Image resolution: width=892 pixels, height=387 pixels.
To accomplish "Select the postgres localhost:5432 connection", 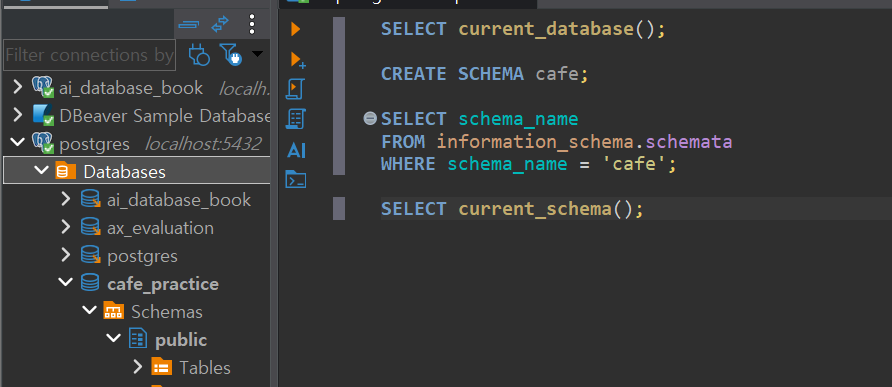I will tap(147, 143).
